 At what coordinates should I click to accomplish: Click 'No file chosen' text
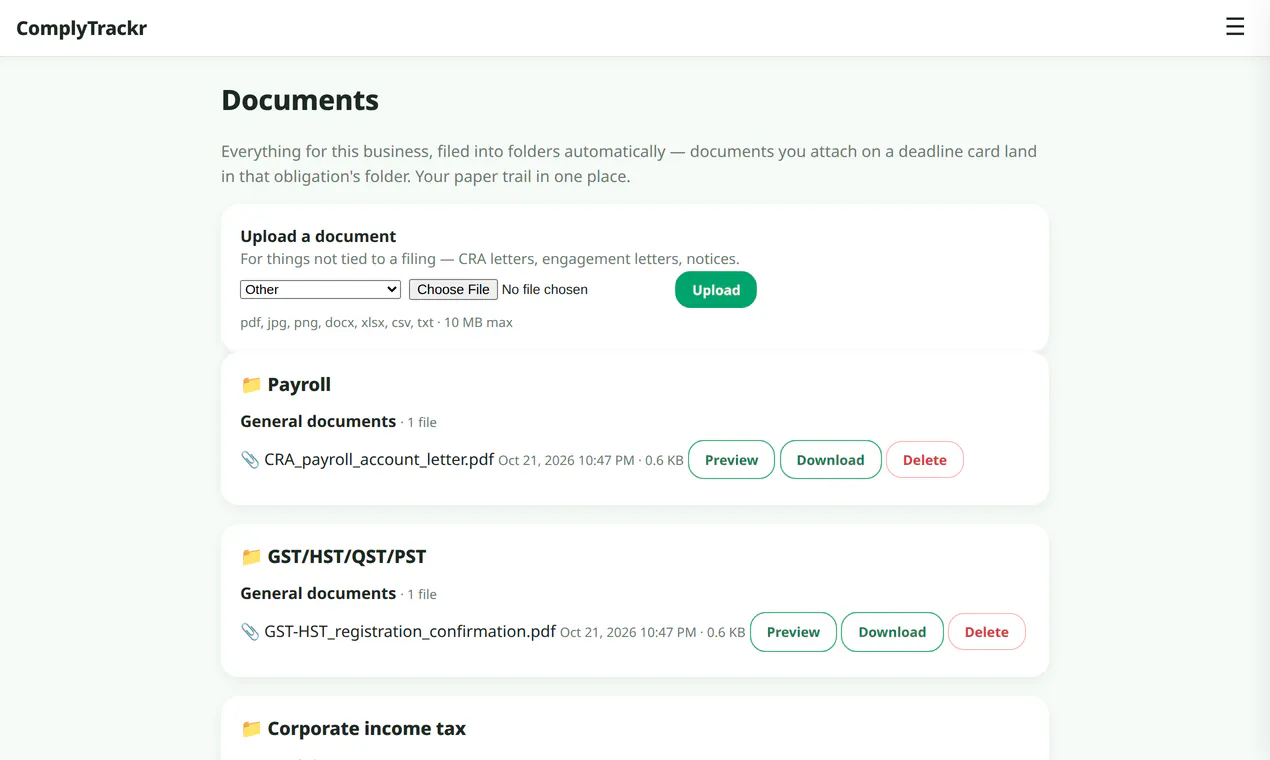pyautogui.click(x=545, y=289)
